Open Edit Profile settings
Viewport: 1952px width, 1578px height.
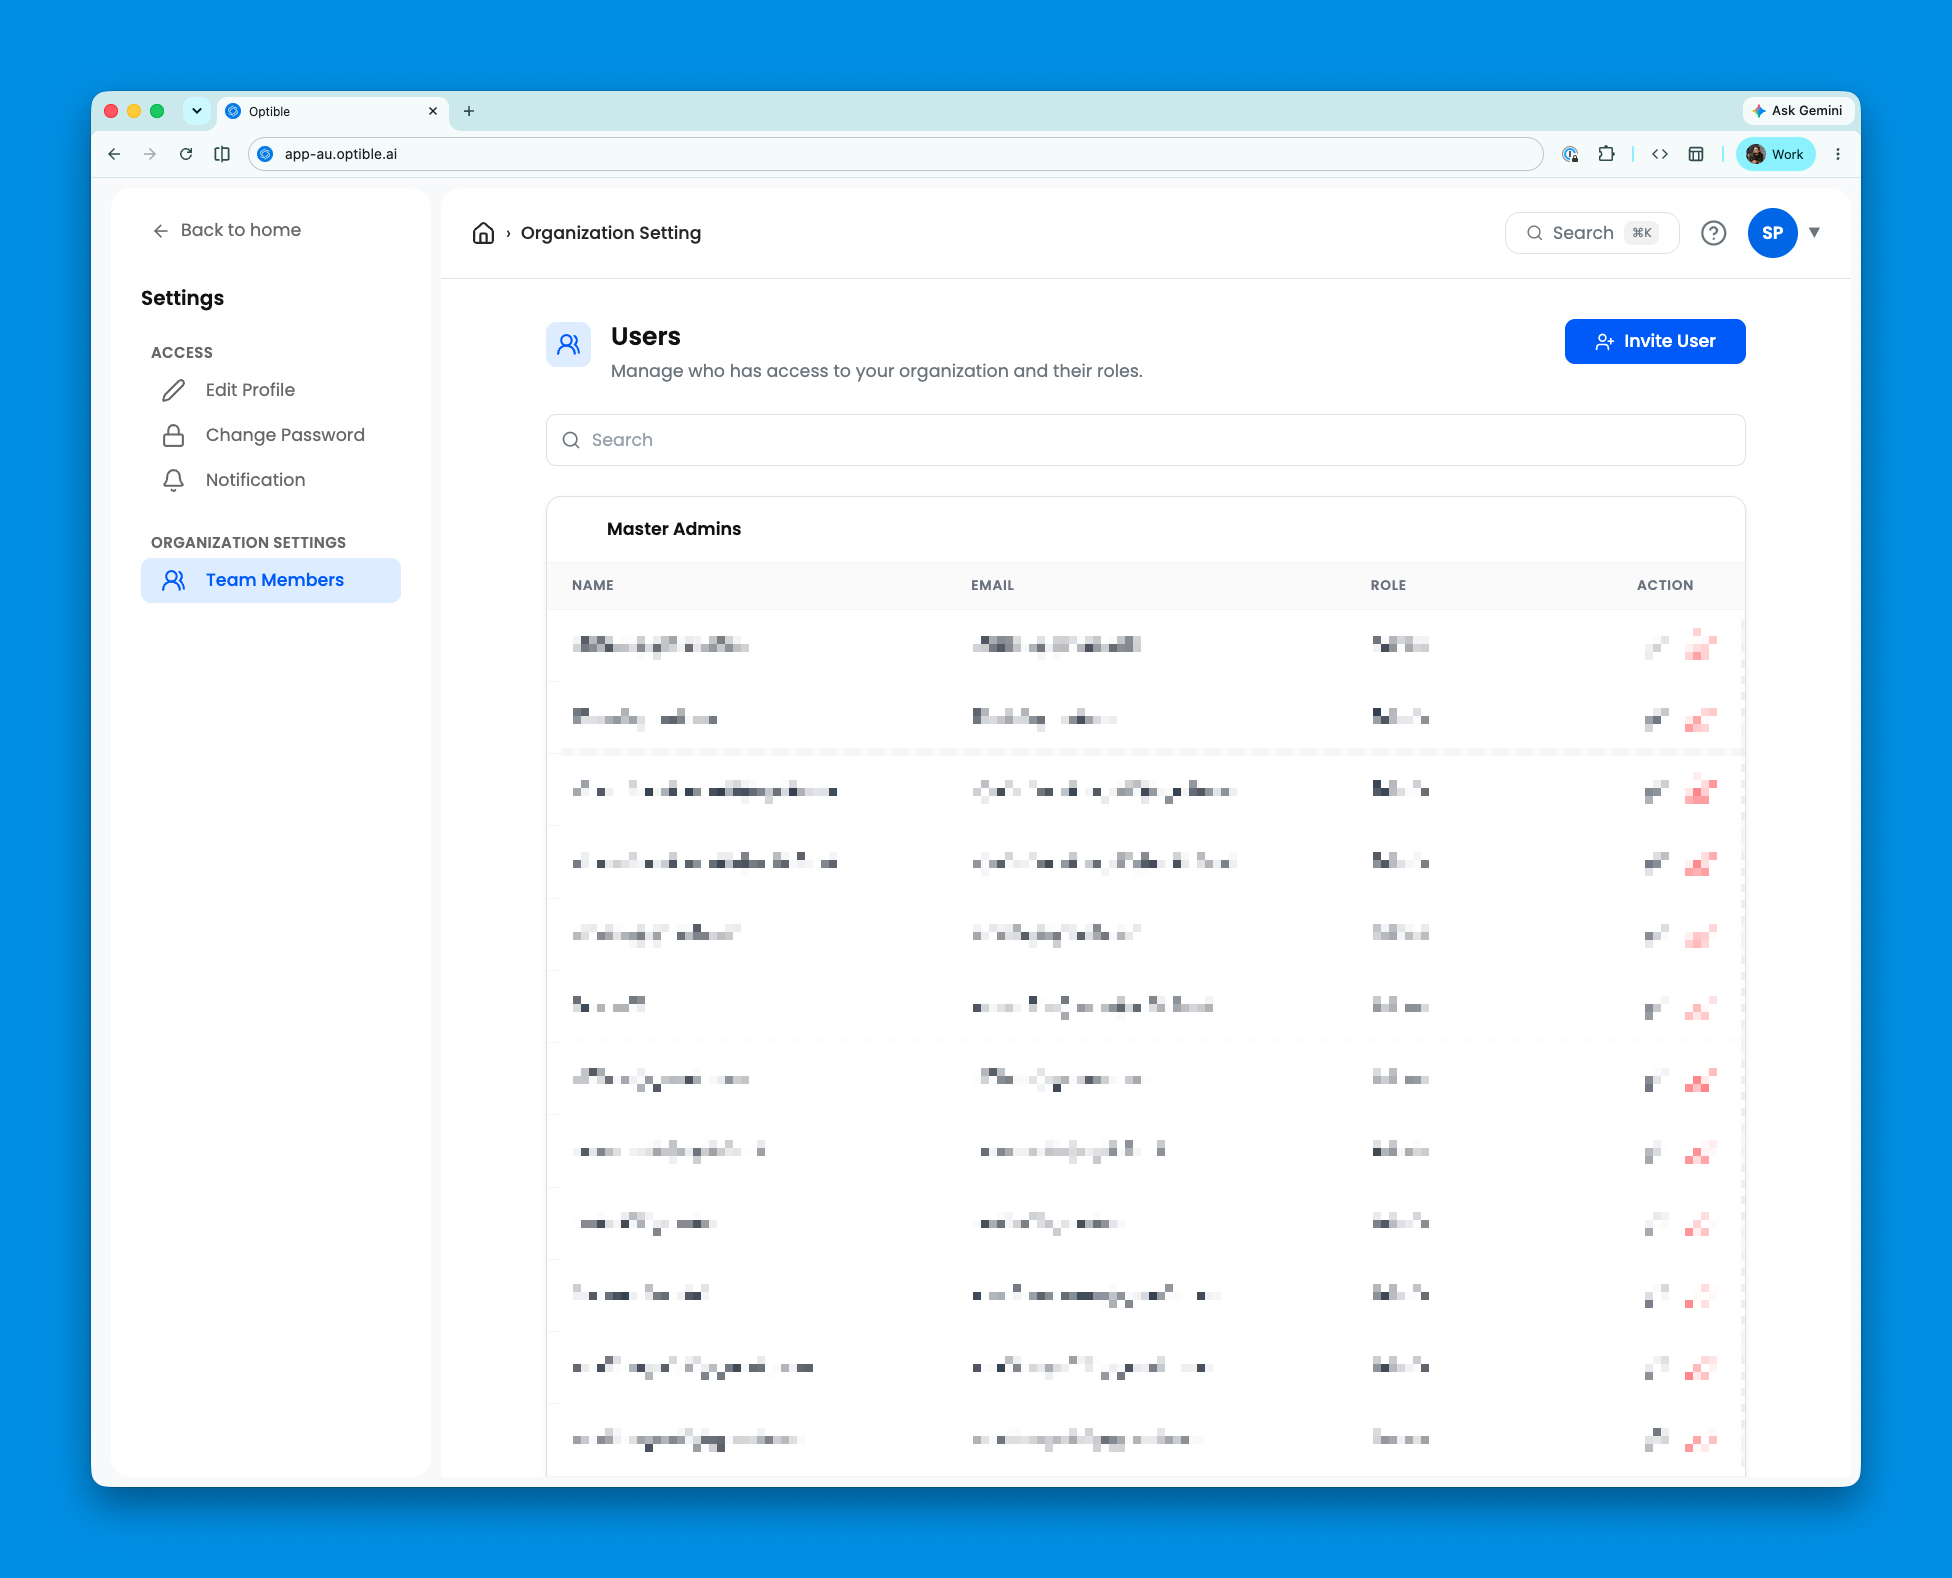[250, 390]
